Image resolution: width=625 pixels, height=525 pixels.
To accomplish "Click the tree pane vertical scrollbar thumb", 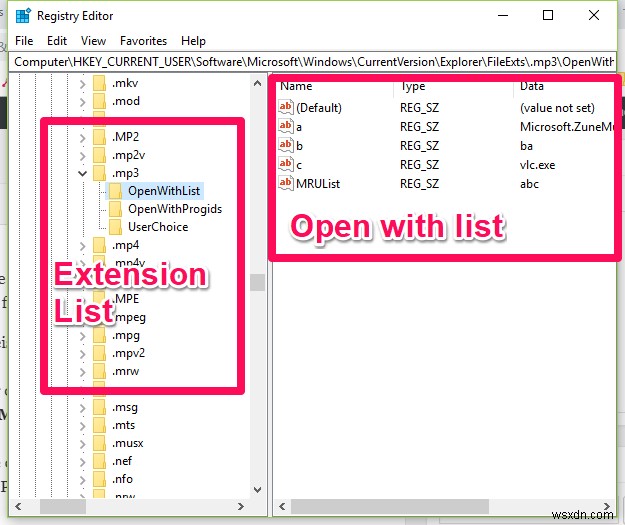I will click(257, 282).
